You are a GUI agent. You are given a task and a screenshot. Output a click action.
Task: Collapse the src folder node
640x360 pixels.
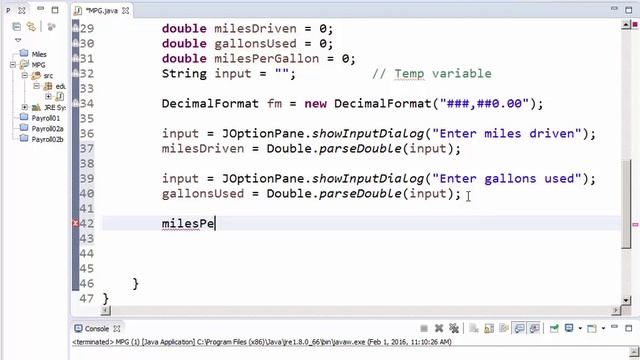tap(24, 76)
